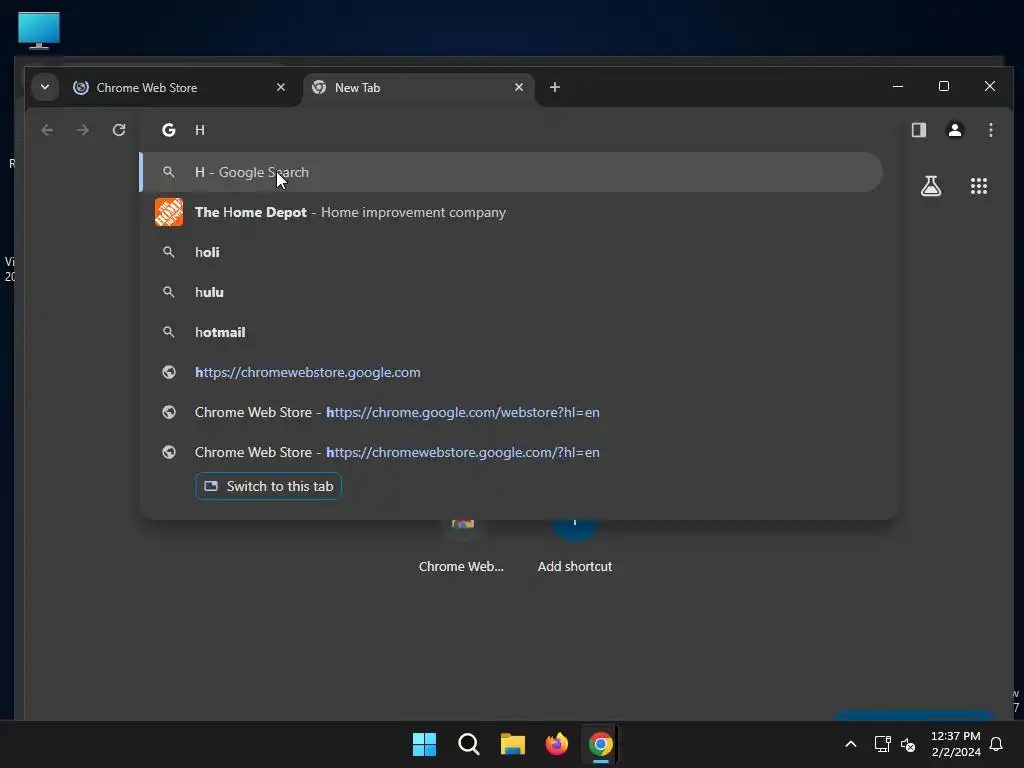The image size is (1024, 768).
Task: Open the tab search dropdown arrow
Action: [x=44, y=87]
